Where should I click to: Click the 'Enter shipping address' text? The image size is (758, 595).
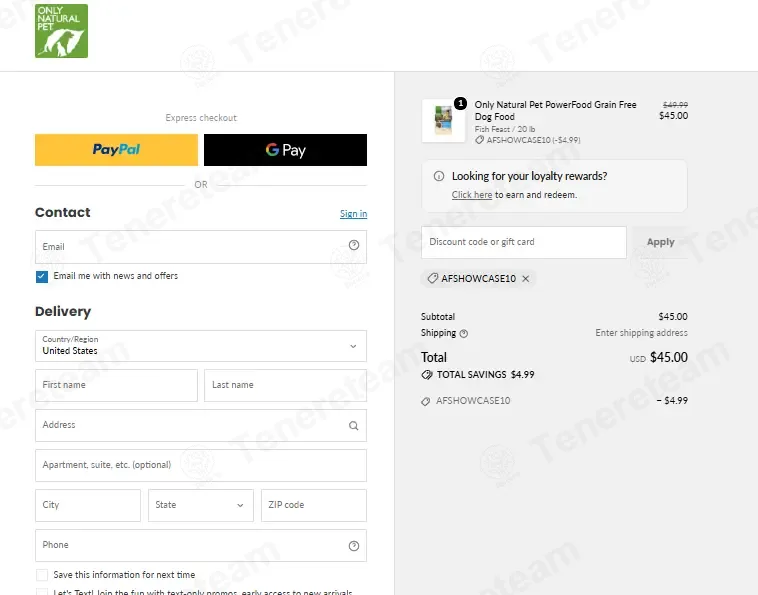coord(641,333)
